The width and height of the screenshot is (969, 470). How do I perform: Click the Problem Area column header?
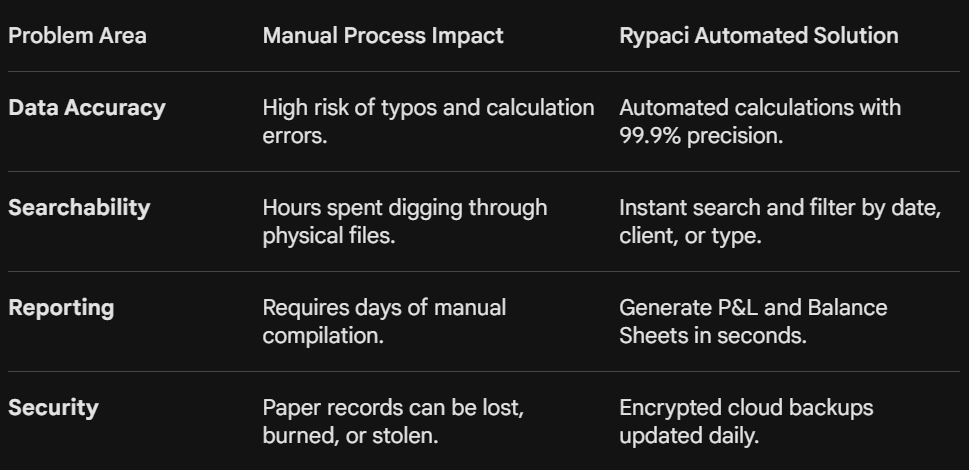[77, 36]
